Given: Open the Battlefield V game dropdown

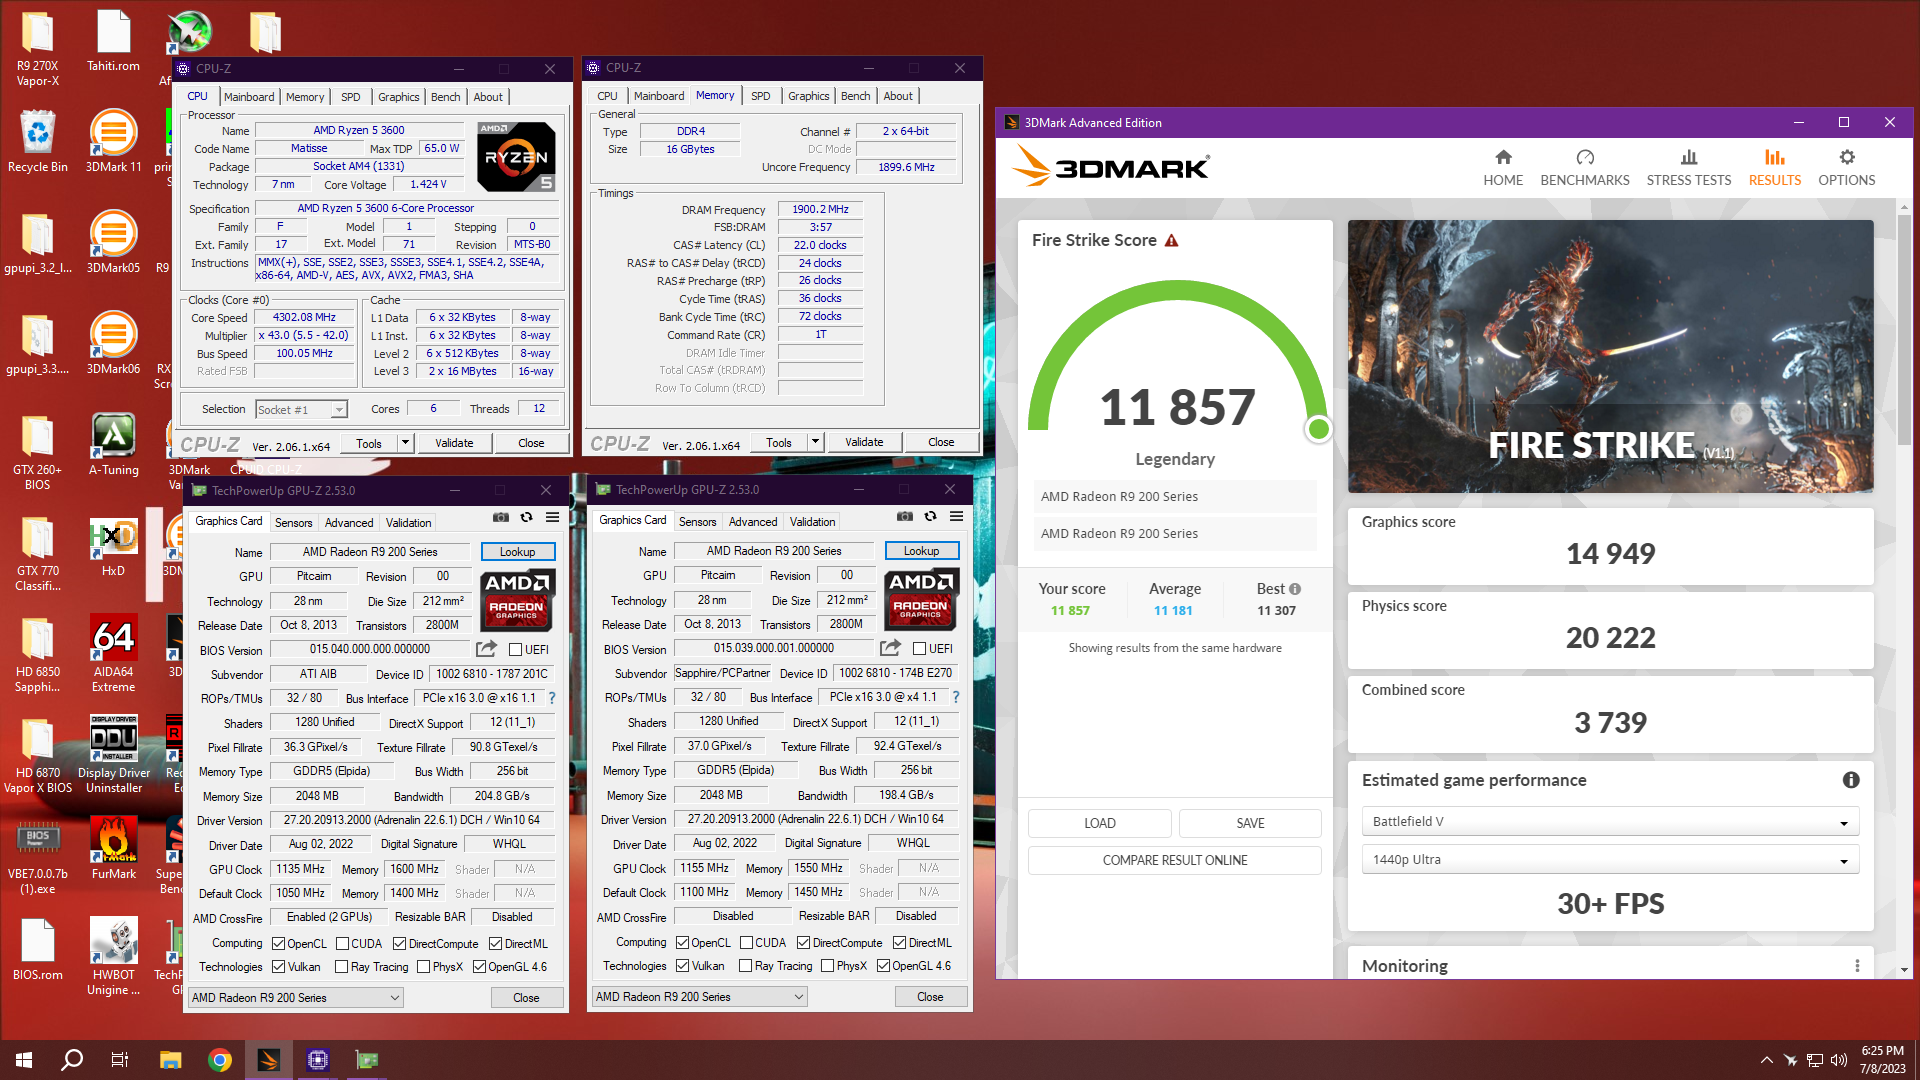Looking at the screenshot, I should coord(1610,822).
